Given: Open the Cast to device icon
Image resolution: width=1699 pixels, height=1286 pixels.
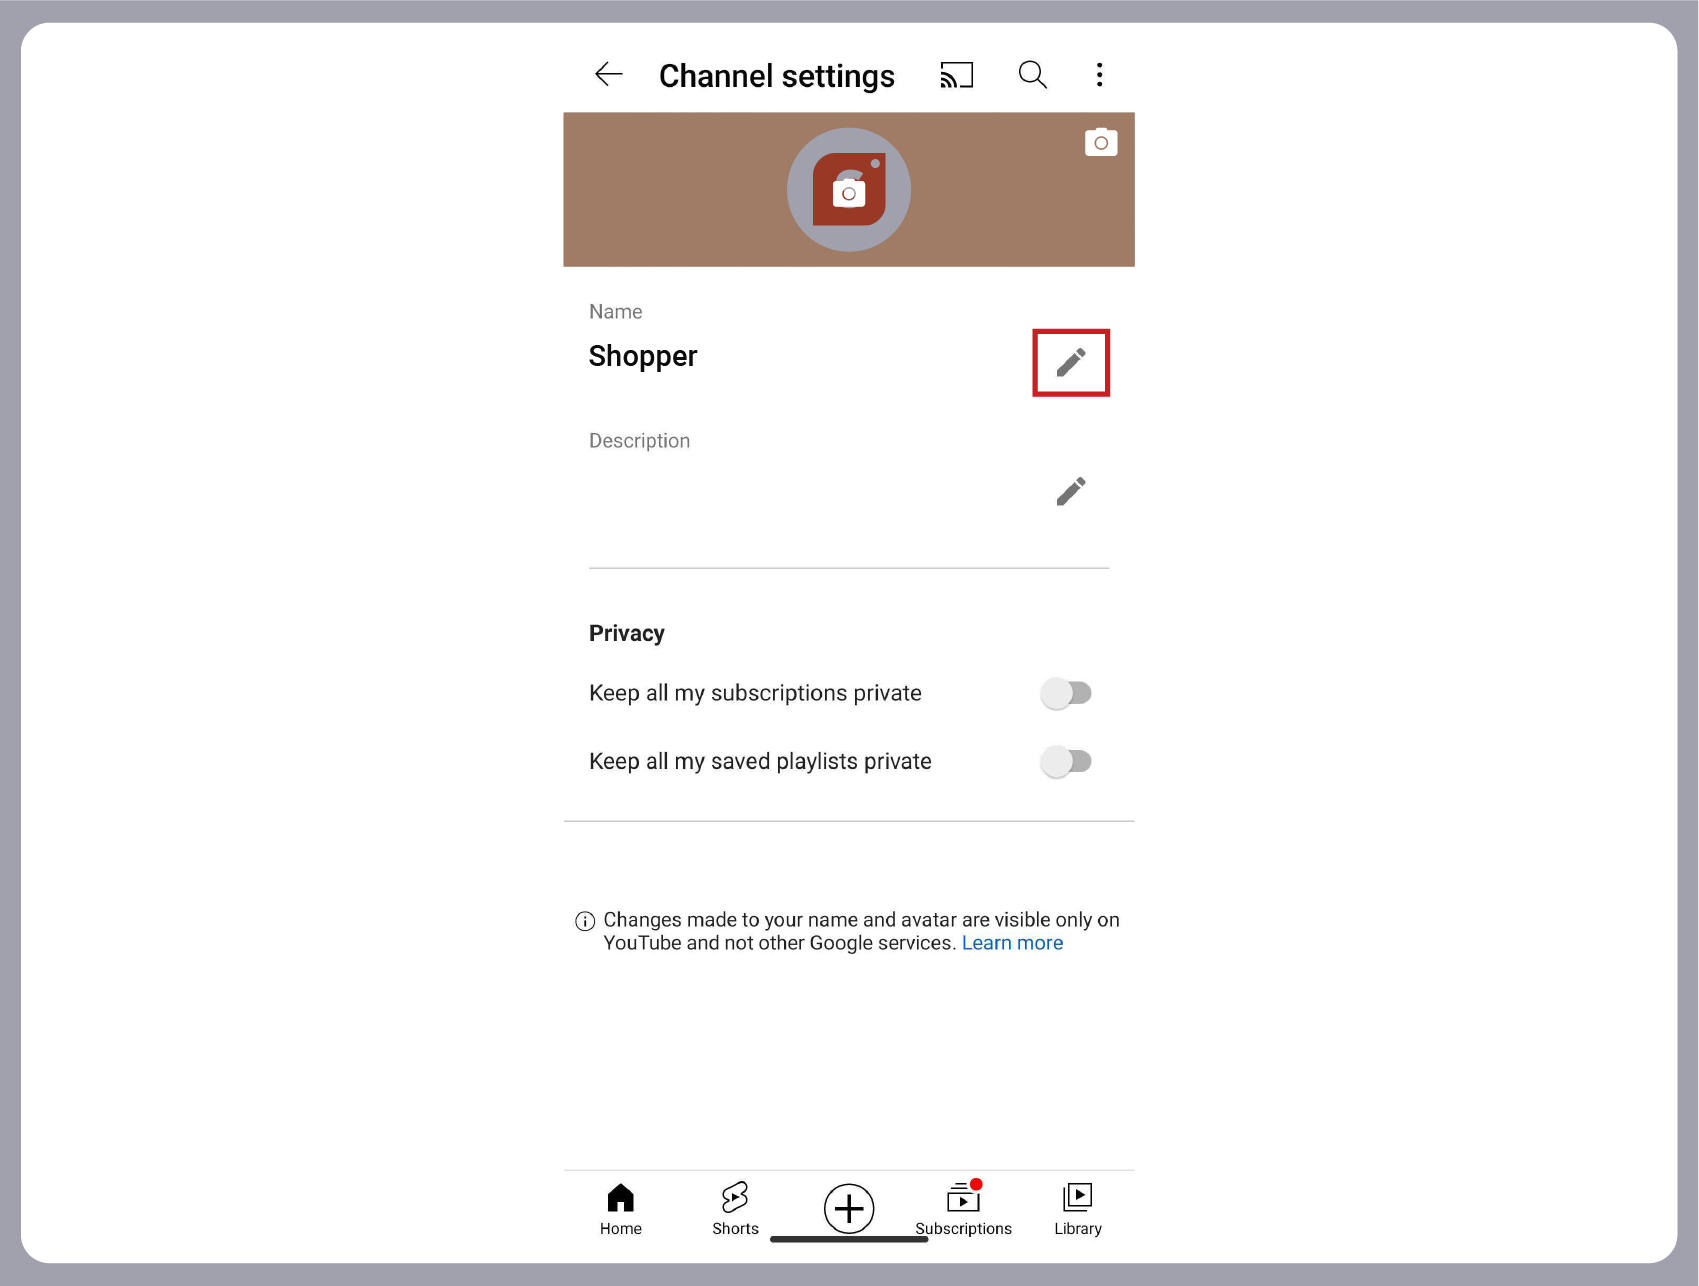Looking at the screenshot, I should click(956, 75).
